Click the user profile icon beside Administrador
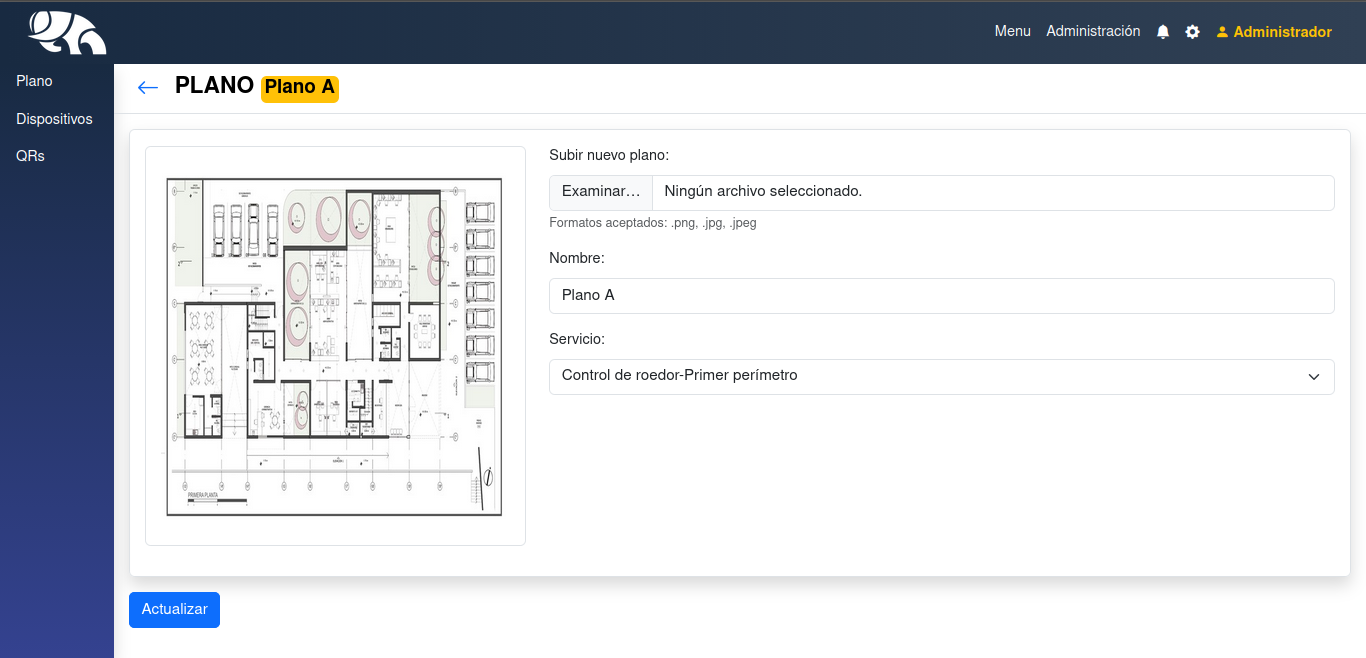Image resolution: width=1366 pixels, height=658 pixels. coord(1222,32)
